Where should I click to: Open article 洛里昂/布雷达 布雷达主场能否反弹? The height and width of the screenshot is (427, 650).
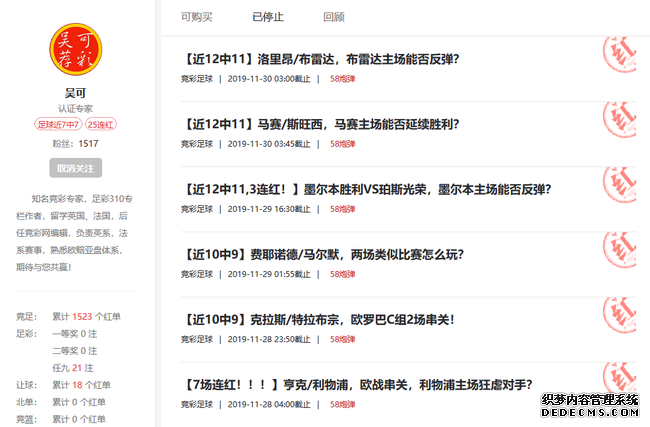320,59
